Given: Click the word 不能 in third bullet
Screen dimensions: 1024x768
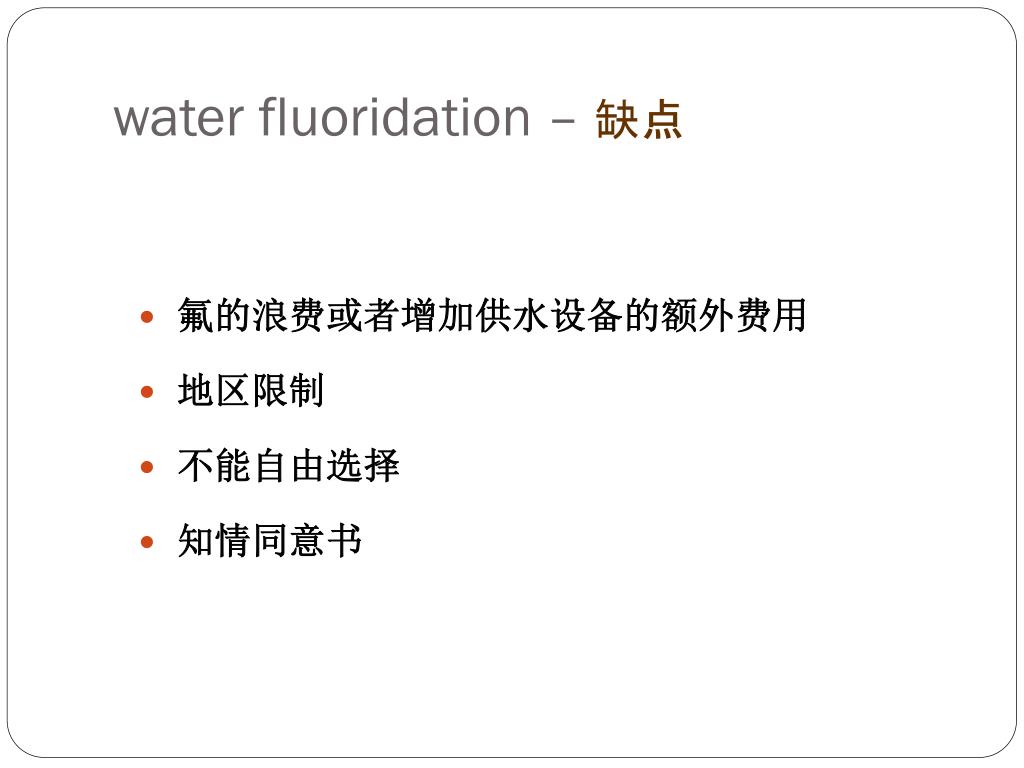Looking at the screenshot, I should [214, 466].
